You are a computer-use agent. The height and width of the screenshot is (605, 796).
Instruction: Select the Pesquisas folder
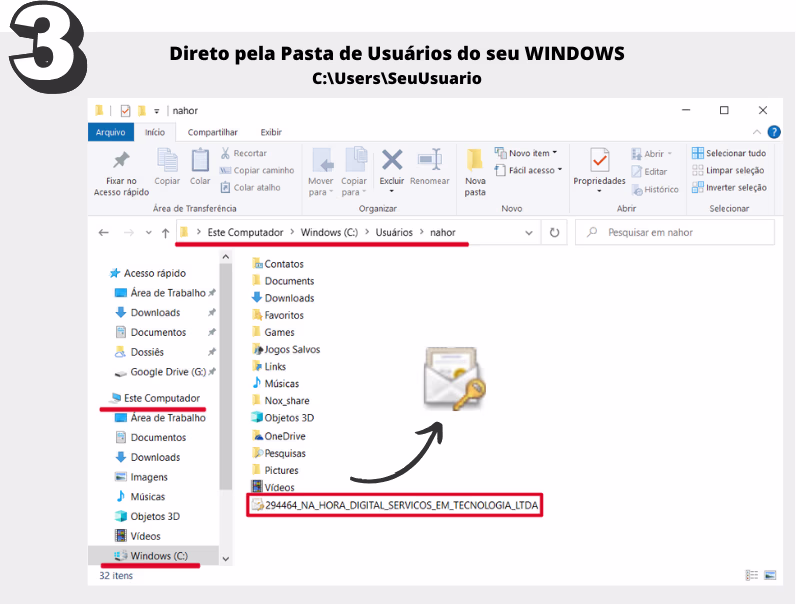coord(279,453)
